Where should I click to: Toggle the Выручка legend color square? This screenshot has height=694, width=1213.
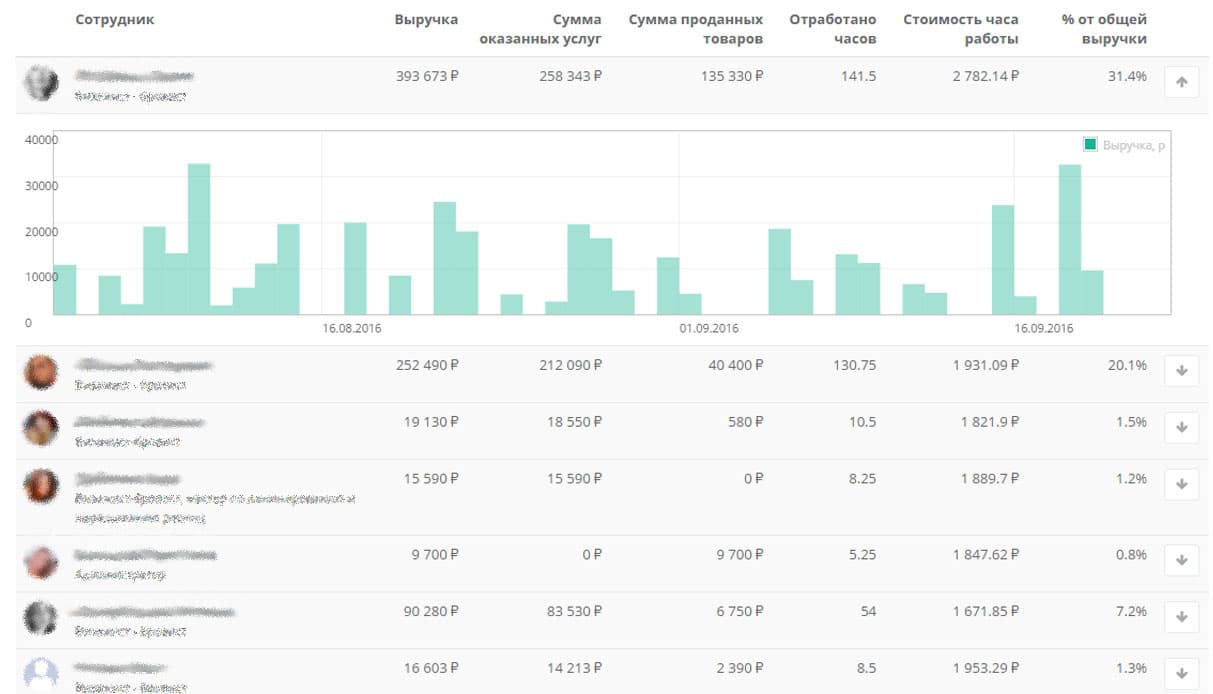point(1091,145)
